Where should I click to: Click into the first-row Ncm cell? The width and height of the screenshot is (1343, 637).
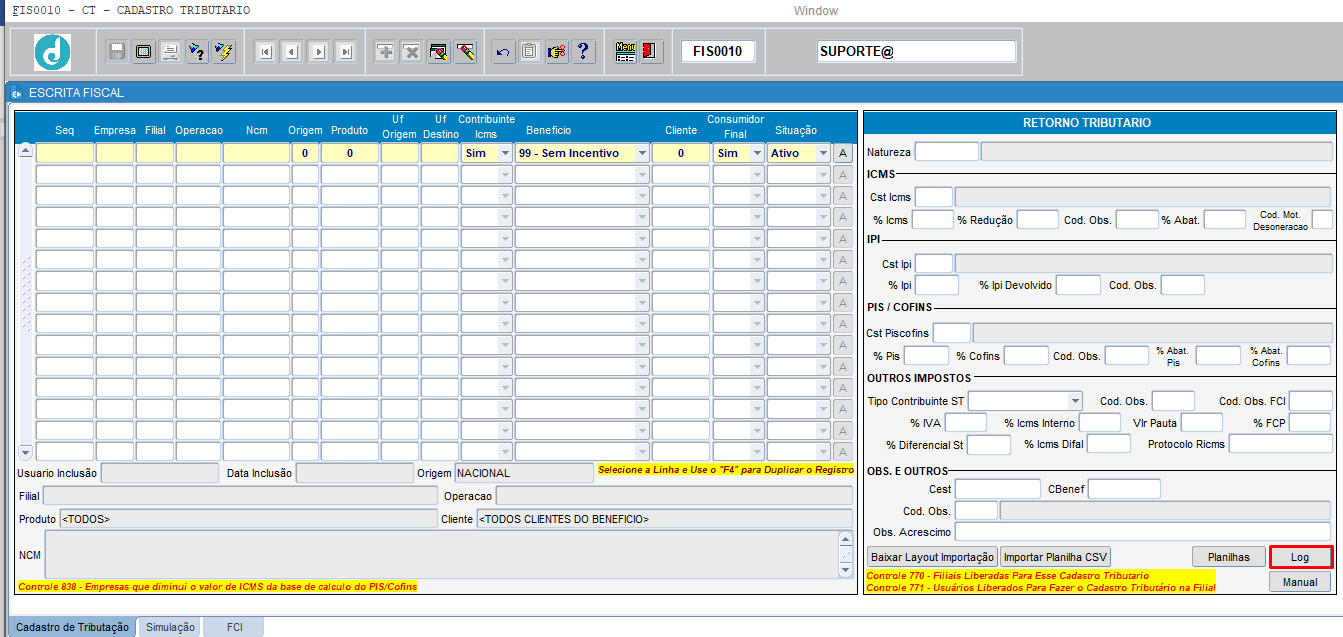coord(256,153)
